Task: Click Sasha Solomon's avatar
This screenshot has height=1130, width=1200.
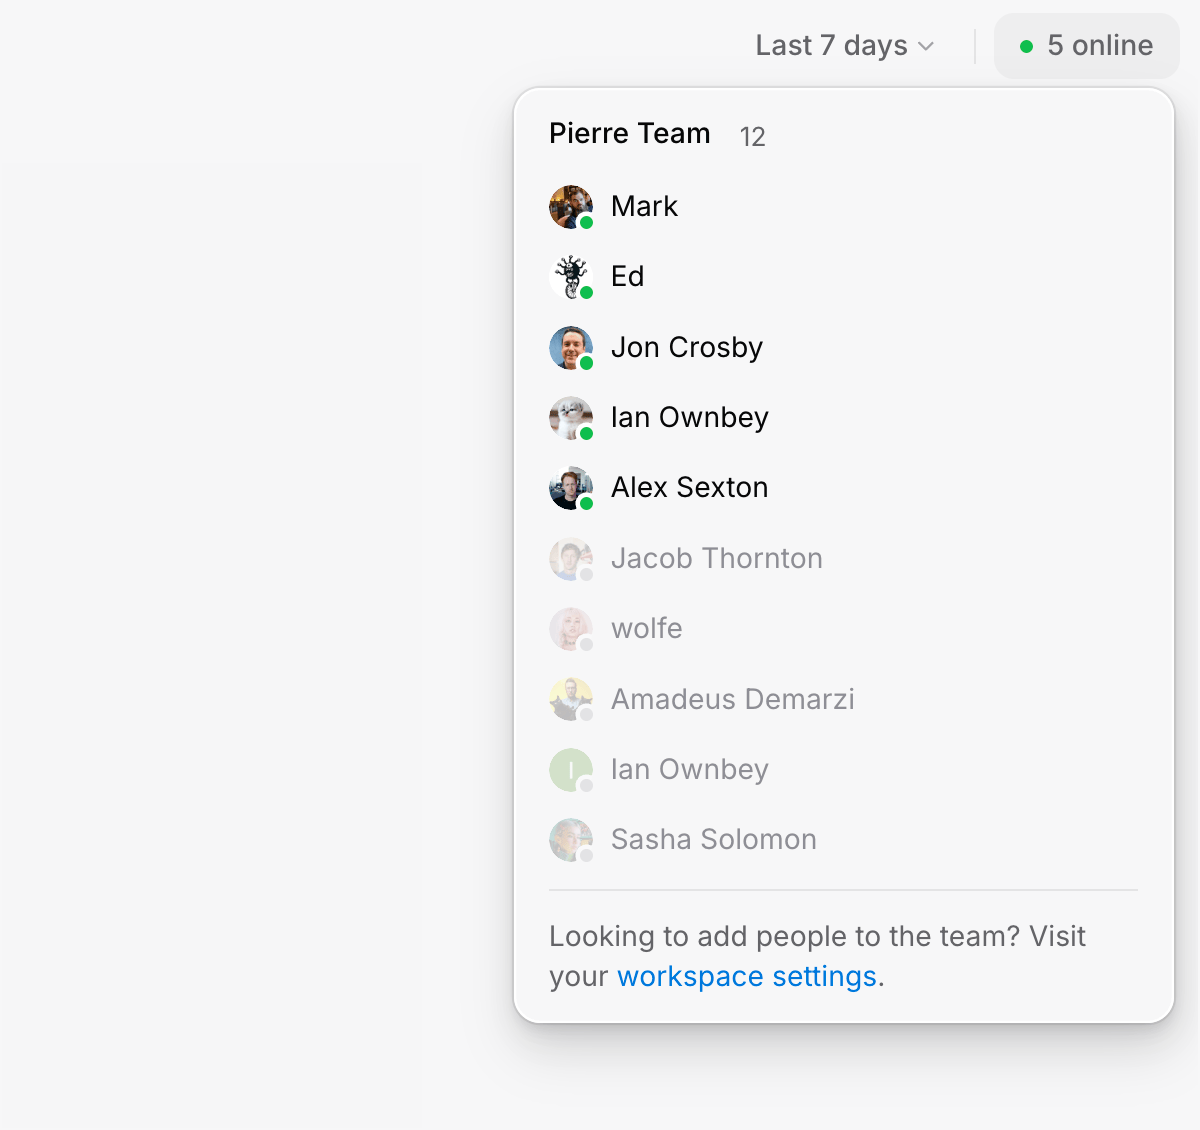Action: [571, 840]
